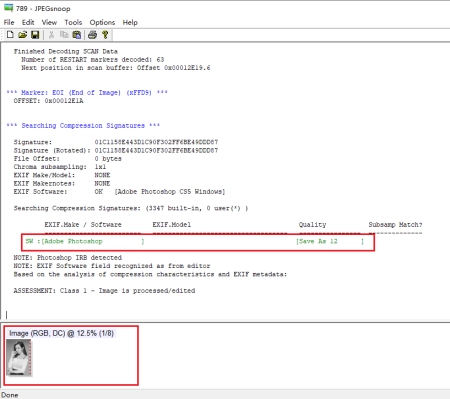The height and width of the screenshot is (399, 450).
Task: Open the View menu
Action: pyautogui.click(x=49, y=22)
